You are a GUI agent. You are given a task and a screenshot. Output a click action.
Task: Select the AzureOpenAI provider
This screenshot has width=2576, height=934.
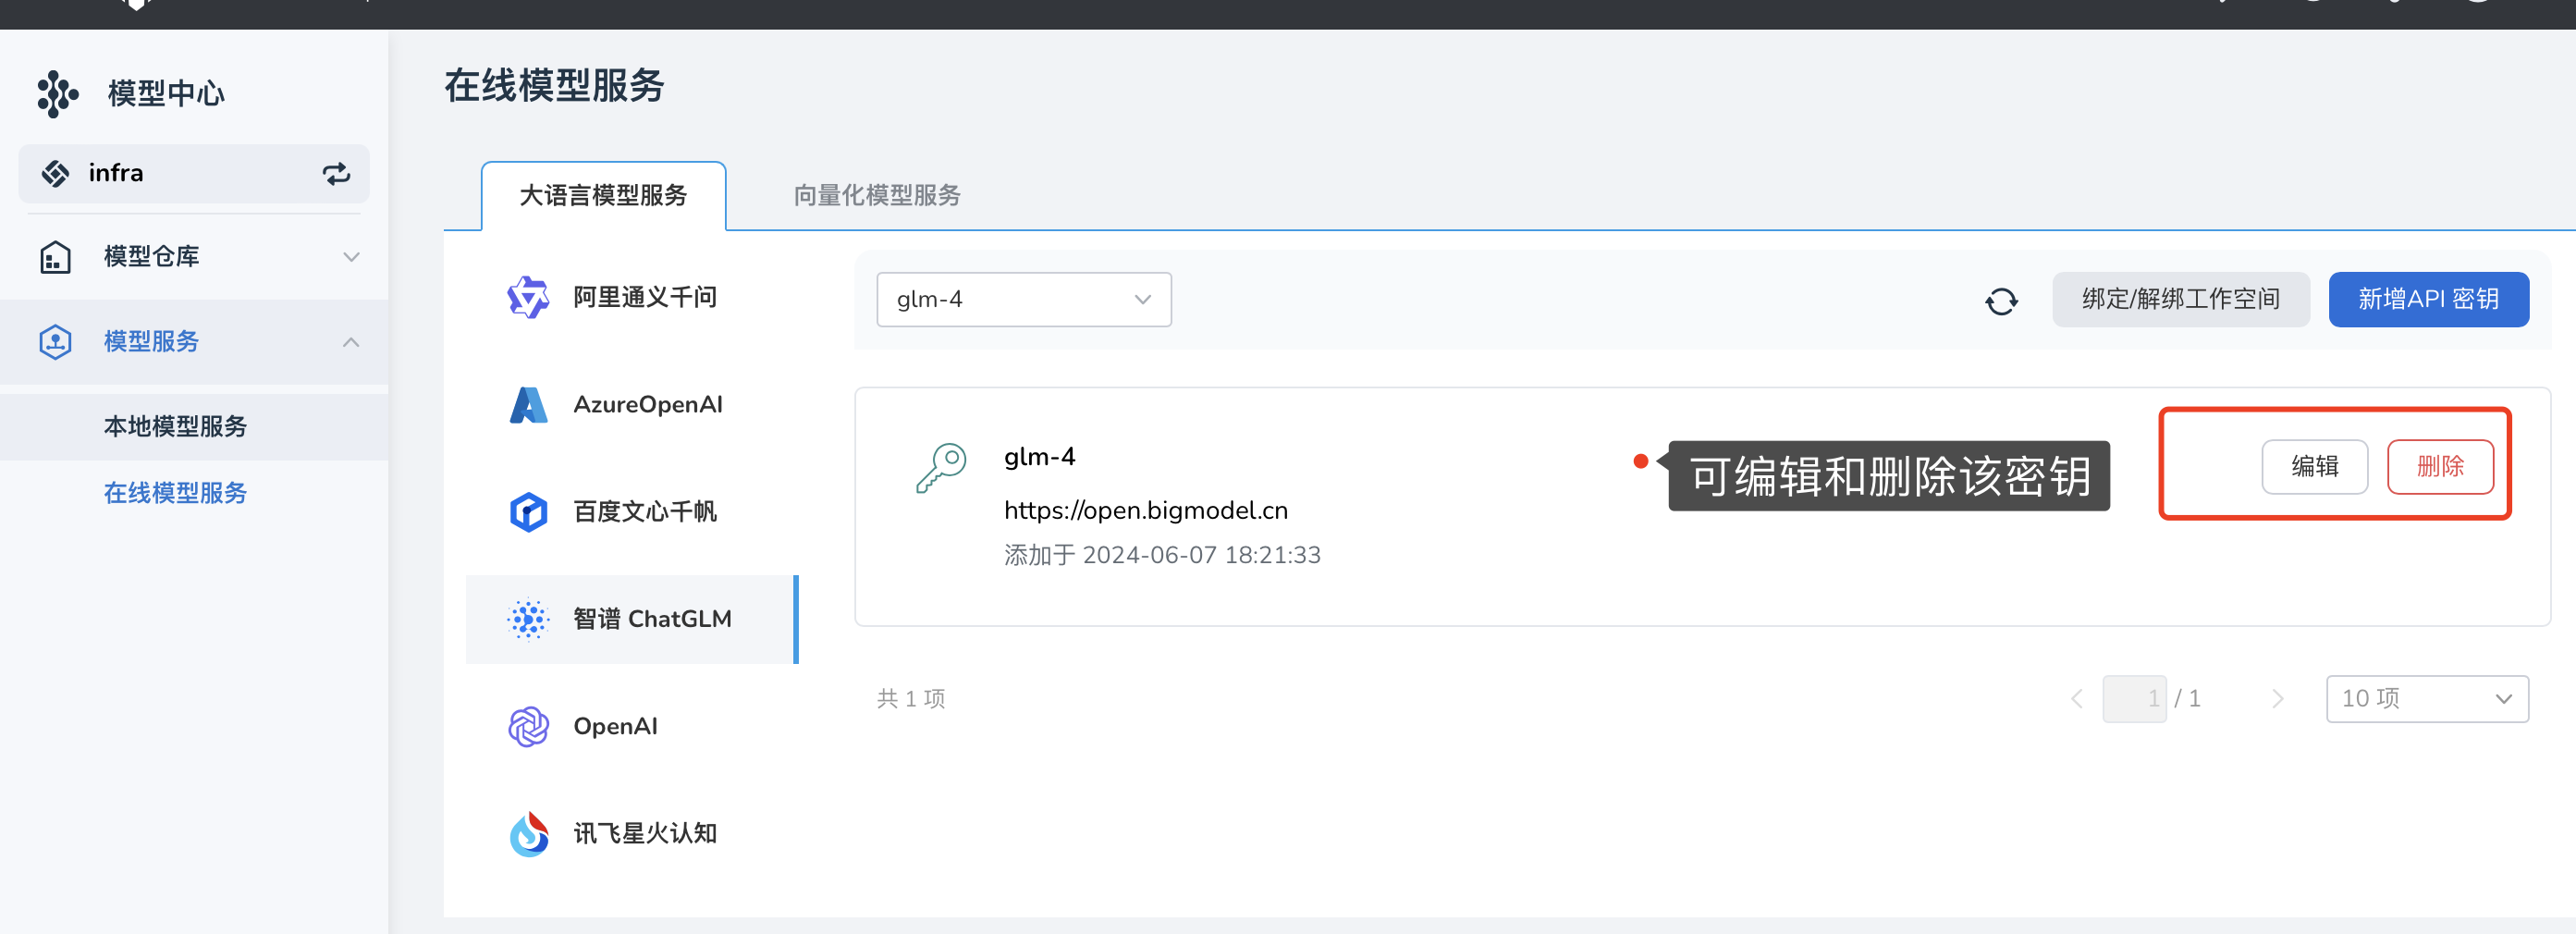click(x=632, y=405)
